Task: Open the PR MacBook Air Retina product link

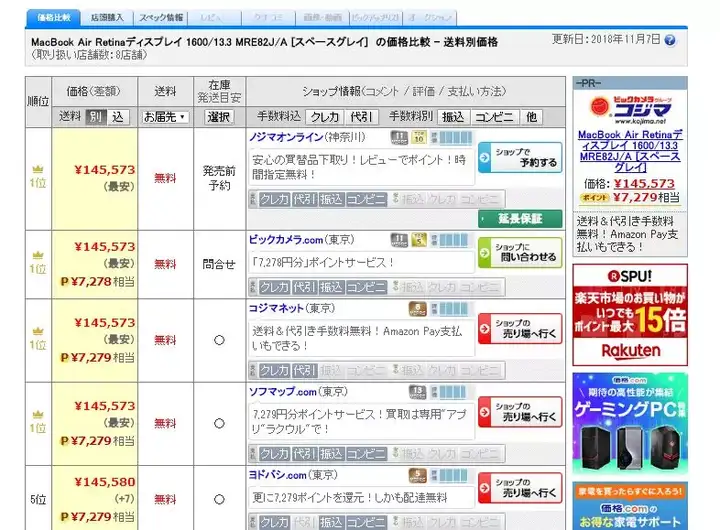Action: (x=630, y=151)
